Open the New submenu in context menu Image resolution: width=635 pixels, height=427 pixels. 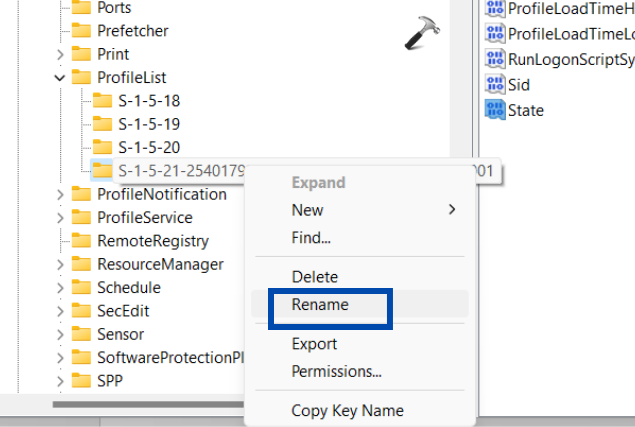click(360, 210)
